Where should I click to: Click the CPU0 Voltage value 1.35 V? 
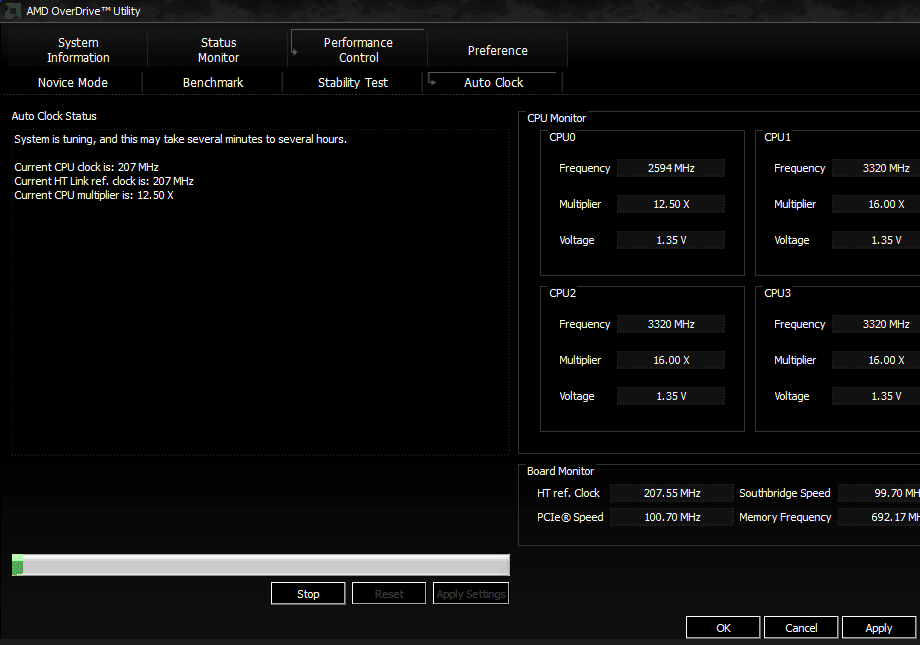click(671, 240)
